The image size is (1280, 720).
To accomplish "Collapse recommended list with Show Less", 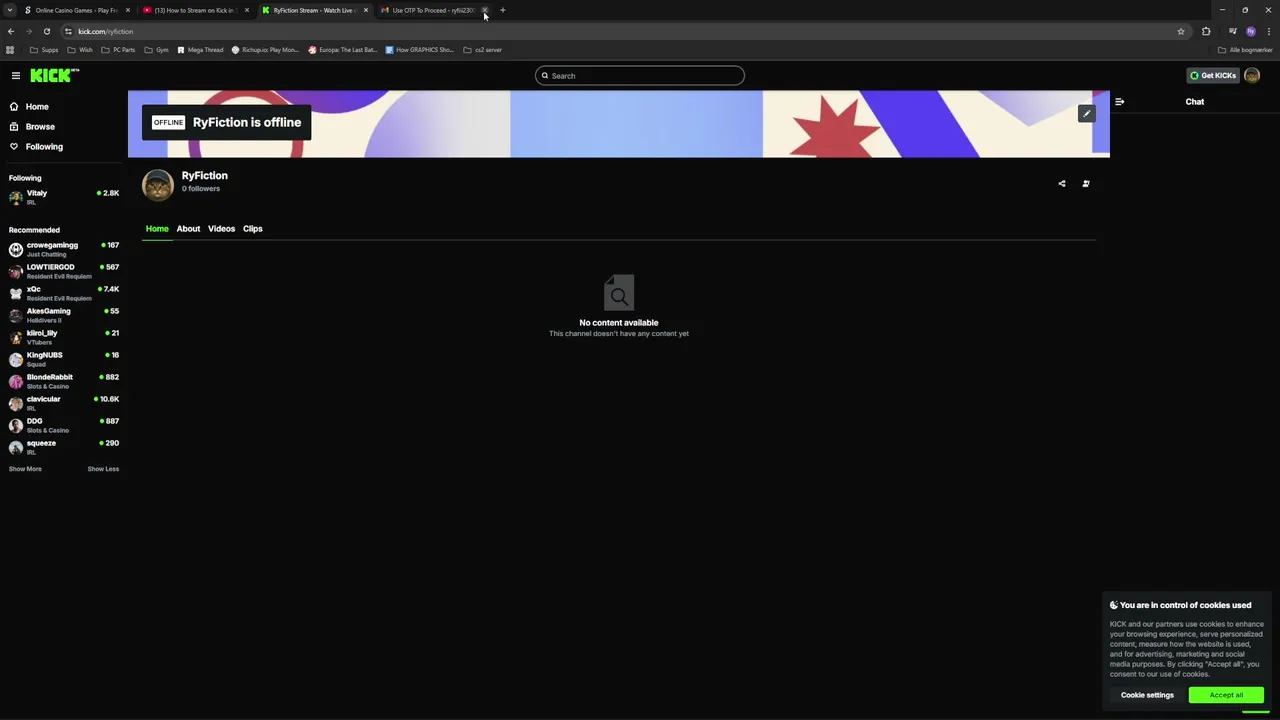I will pos(103,469).
